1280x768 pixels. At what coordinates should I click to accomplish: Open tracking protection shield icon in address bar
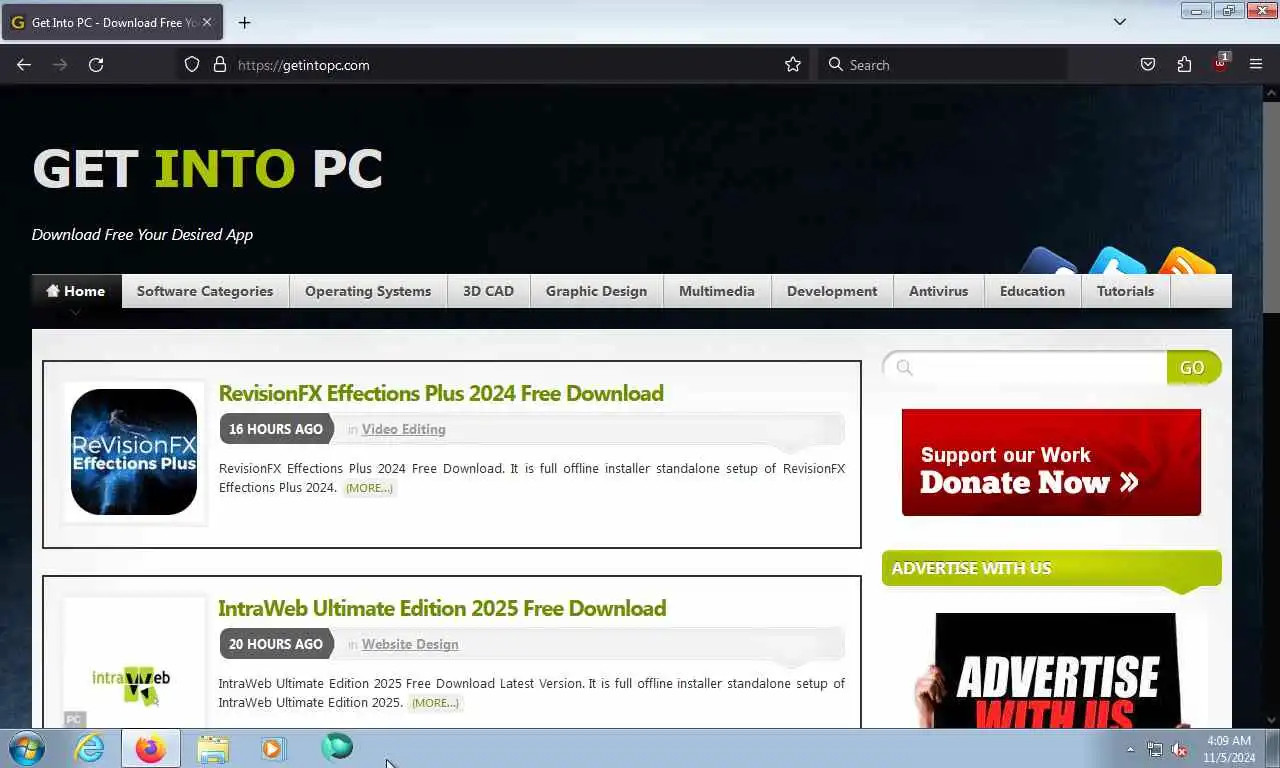192,64
